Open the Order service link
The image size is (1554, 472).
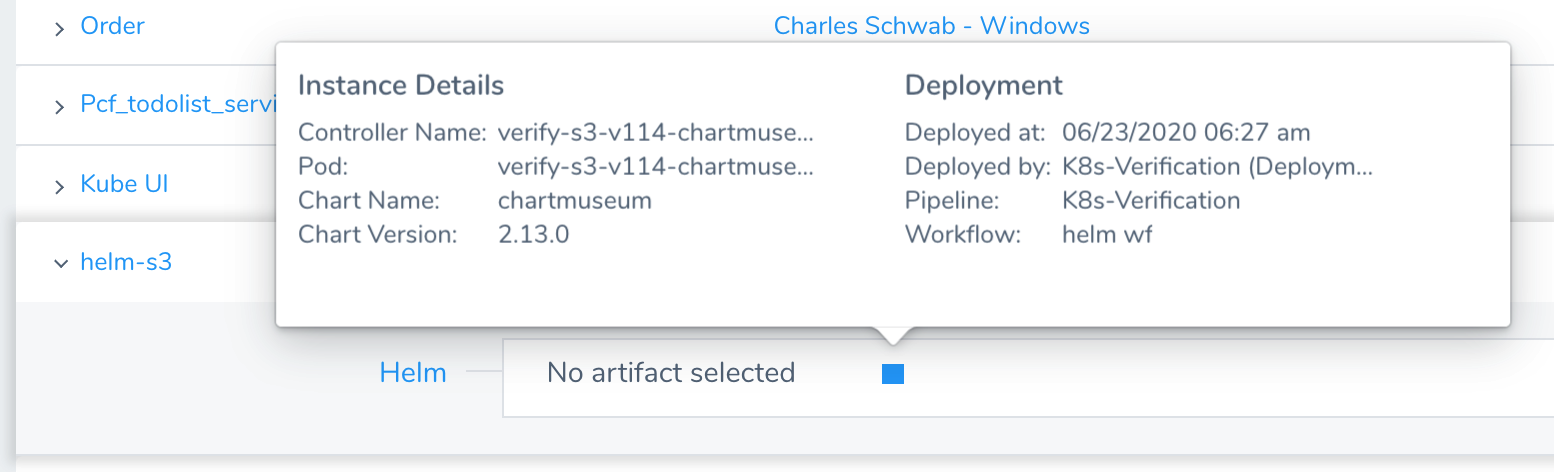pos(112,26)
